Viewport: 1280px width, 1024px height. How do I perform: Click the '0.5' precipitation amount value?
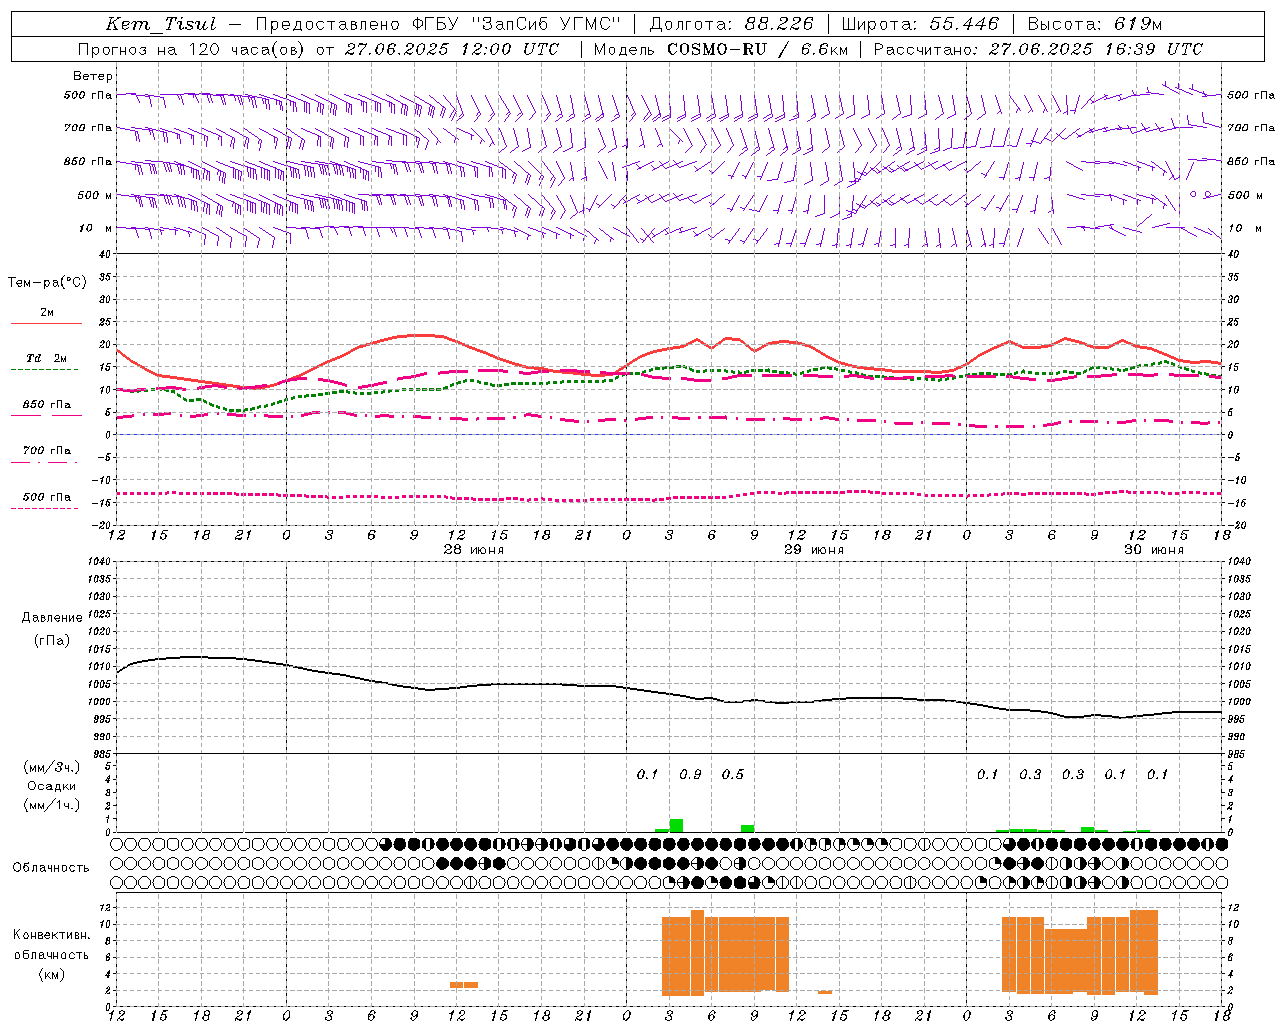(x=733, y=775)
